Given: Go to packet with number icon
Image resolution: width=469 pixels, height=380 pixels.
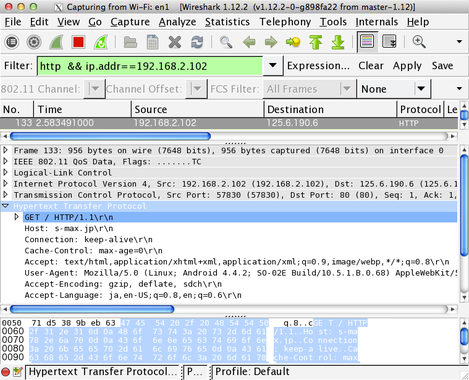Looking at the screenshot, I should (x=293, y=42).
